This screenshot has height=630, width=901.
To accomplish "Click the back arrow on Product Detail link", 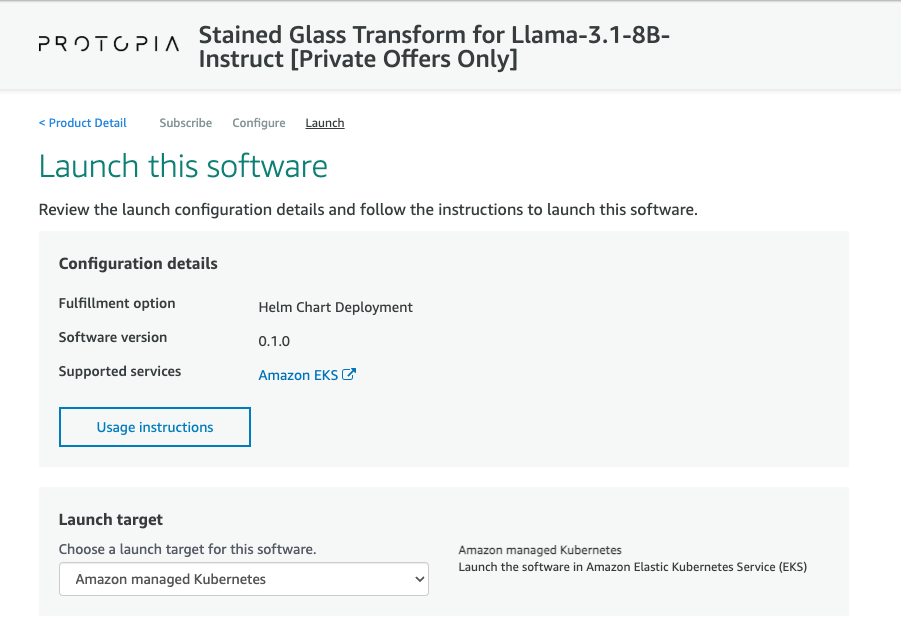I will (x=43, y=122).
